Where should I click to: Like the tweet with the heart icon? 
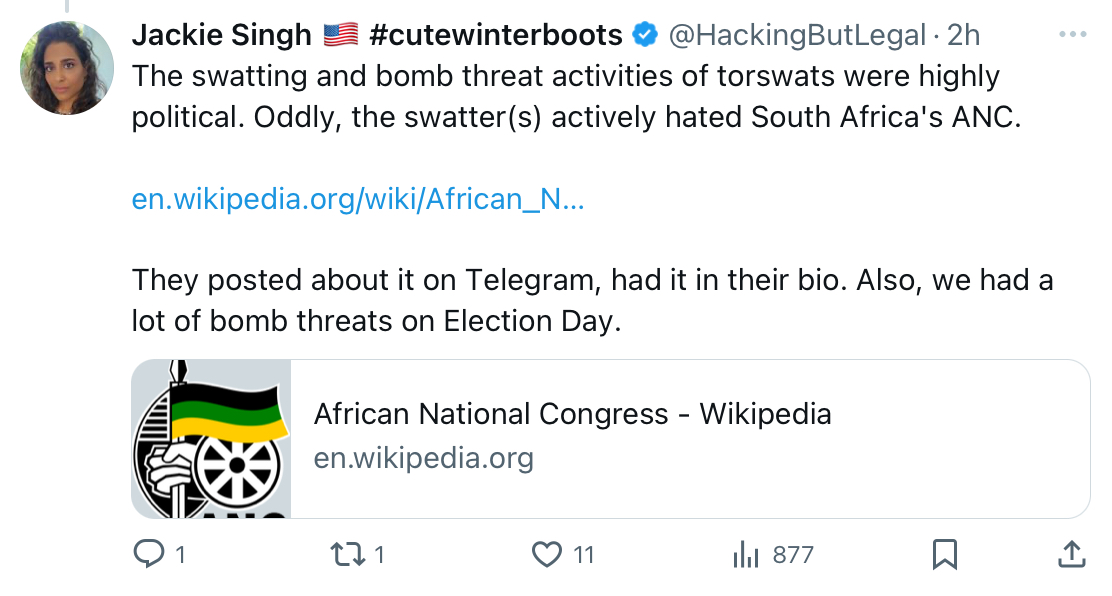tap(547, 554)
